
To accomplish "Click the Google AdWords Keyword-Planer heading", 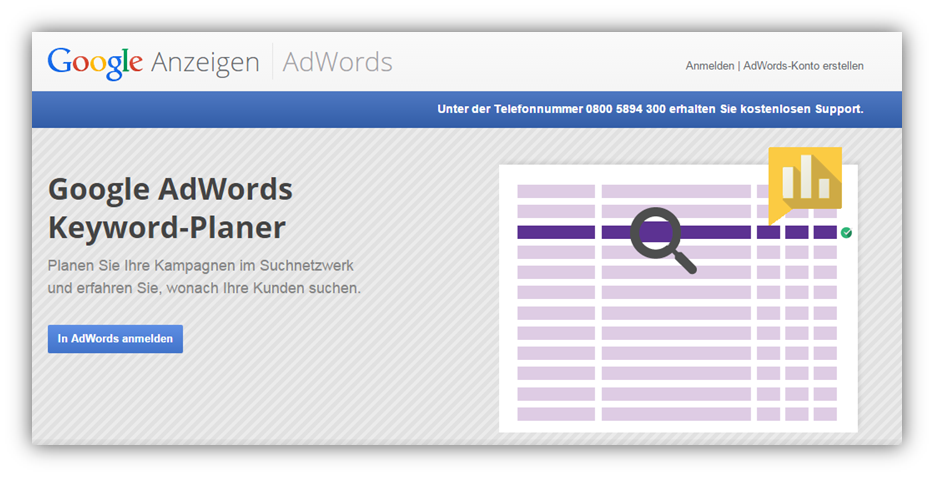I will 170,208.
